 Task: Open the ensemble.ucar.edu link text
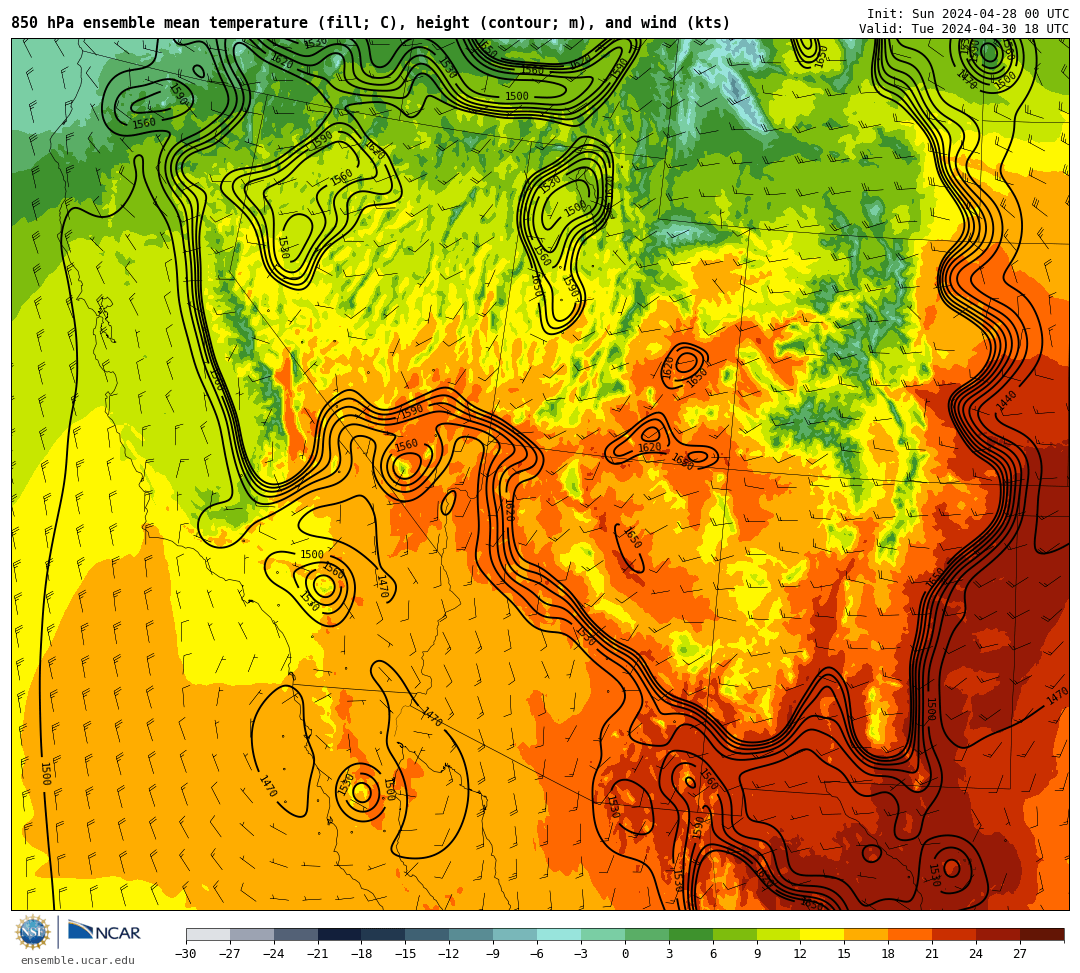[x=78, y=960]
